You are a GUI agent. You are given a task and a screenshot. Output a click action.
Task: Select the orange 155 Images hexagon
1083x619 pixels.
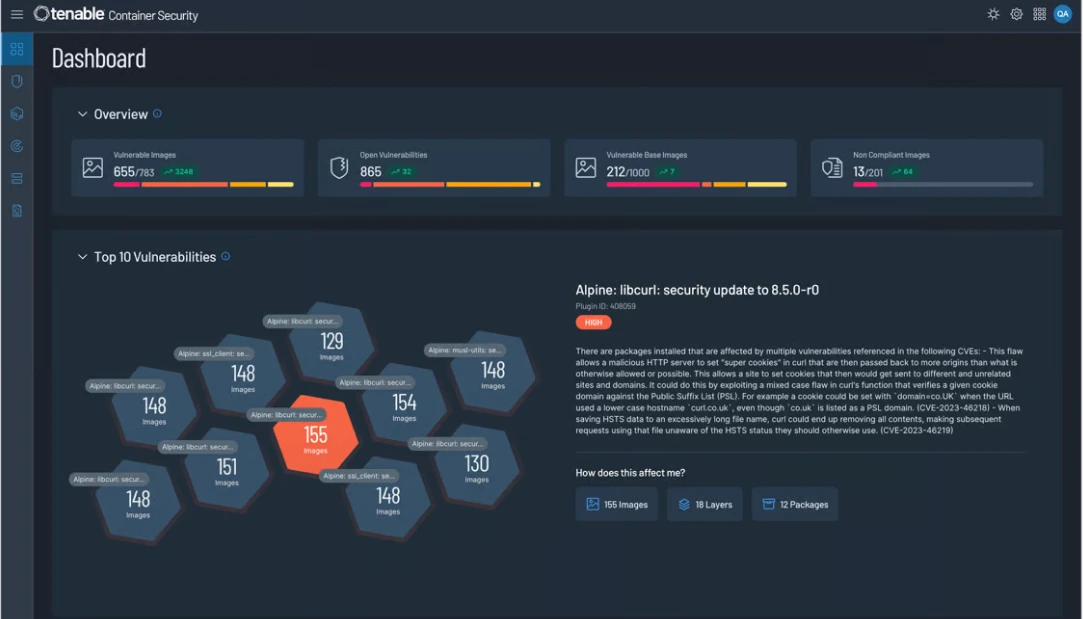[x=316, y=436]
